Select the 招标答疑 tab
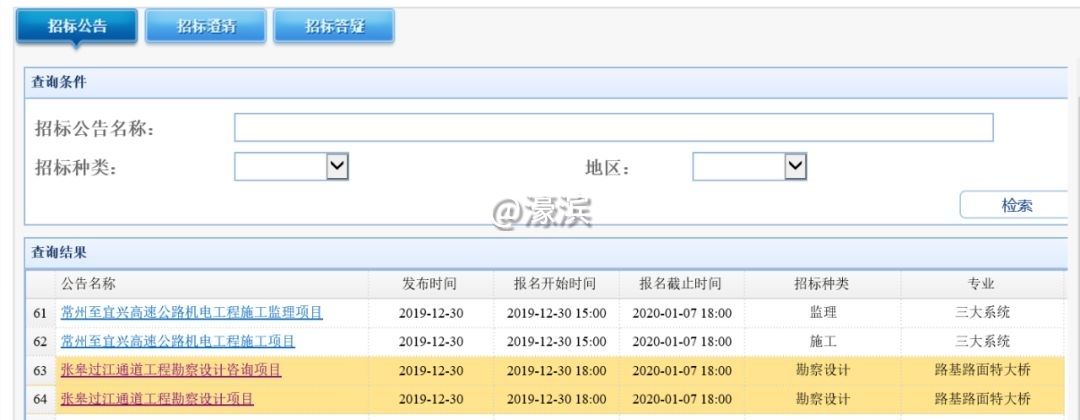1080x420 pixels. pyautogui.click(x=334, y=27)
